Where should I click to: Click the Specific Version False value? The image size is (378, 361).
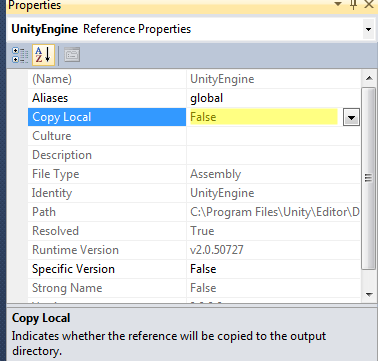(203, 269)
